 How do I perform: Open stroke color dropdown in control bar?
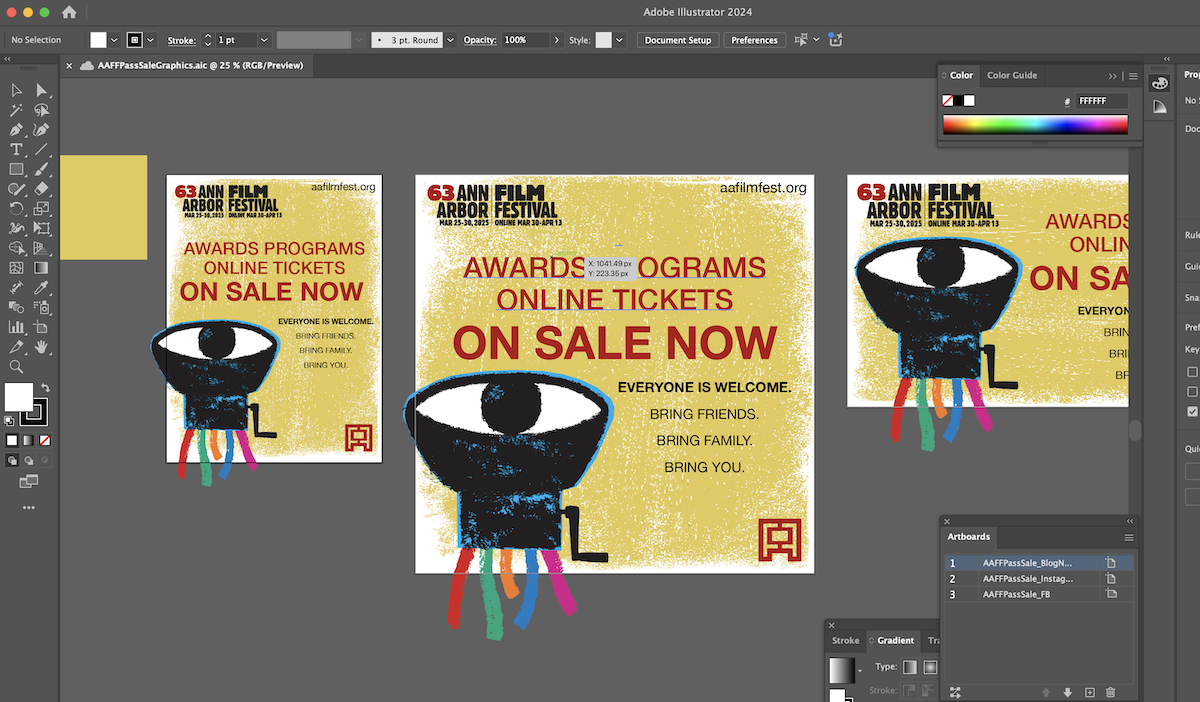pyautogui.click(x=151, y=40)
